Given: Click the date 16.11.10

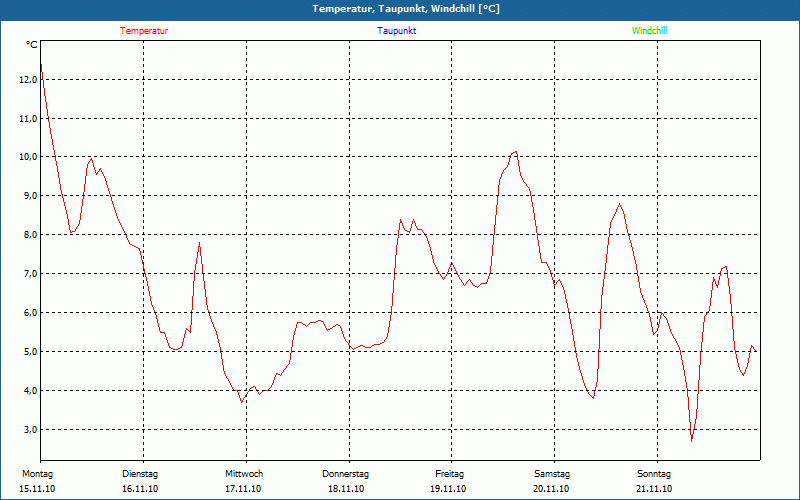Looking at the screenshot, I should 140,489.
